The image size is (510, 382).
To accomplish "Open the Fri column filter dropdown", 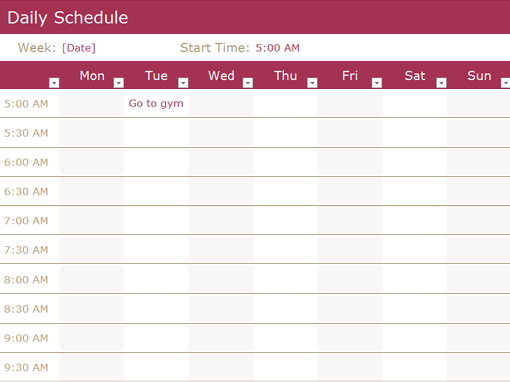I will (377, 82).
